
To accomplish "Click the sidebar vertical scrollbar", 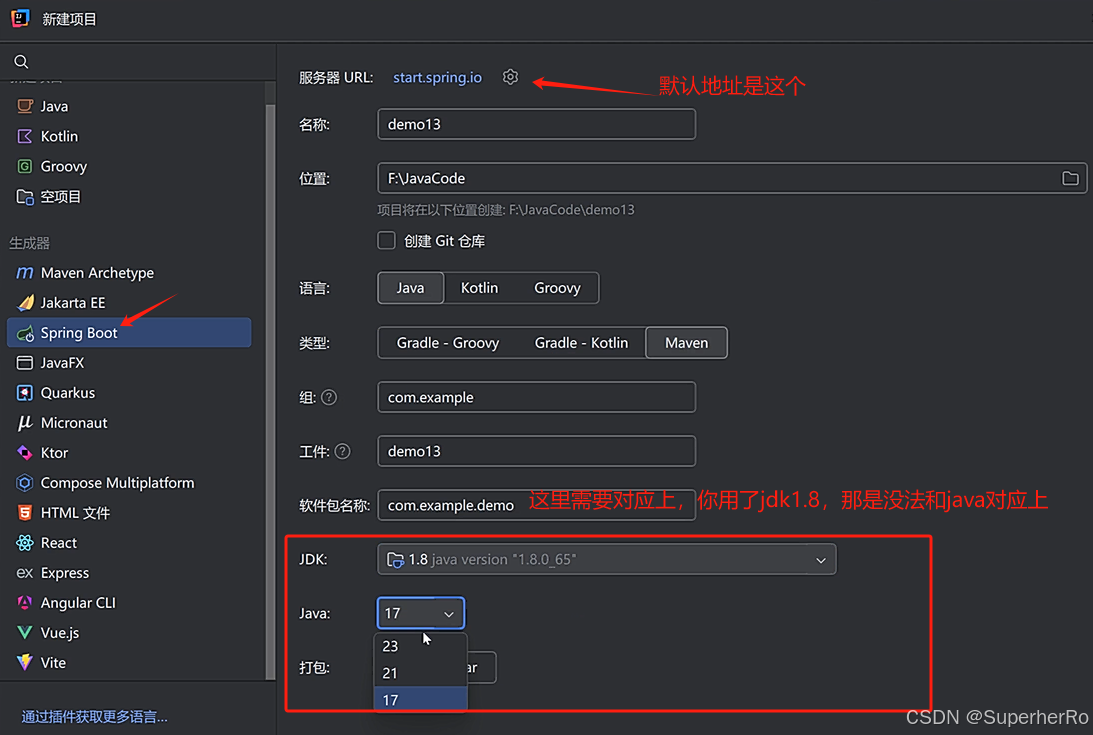I will (270, 391).
